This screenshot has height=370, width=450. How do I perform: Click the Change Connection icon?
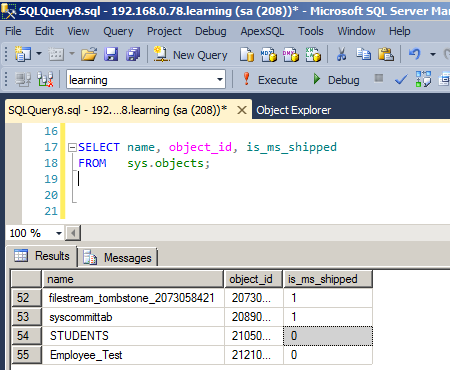point(45,80)
